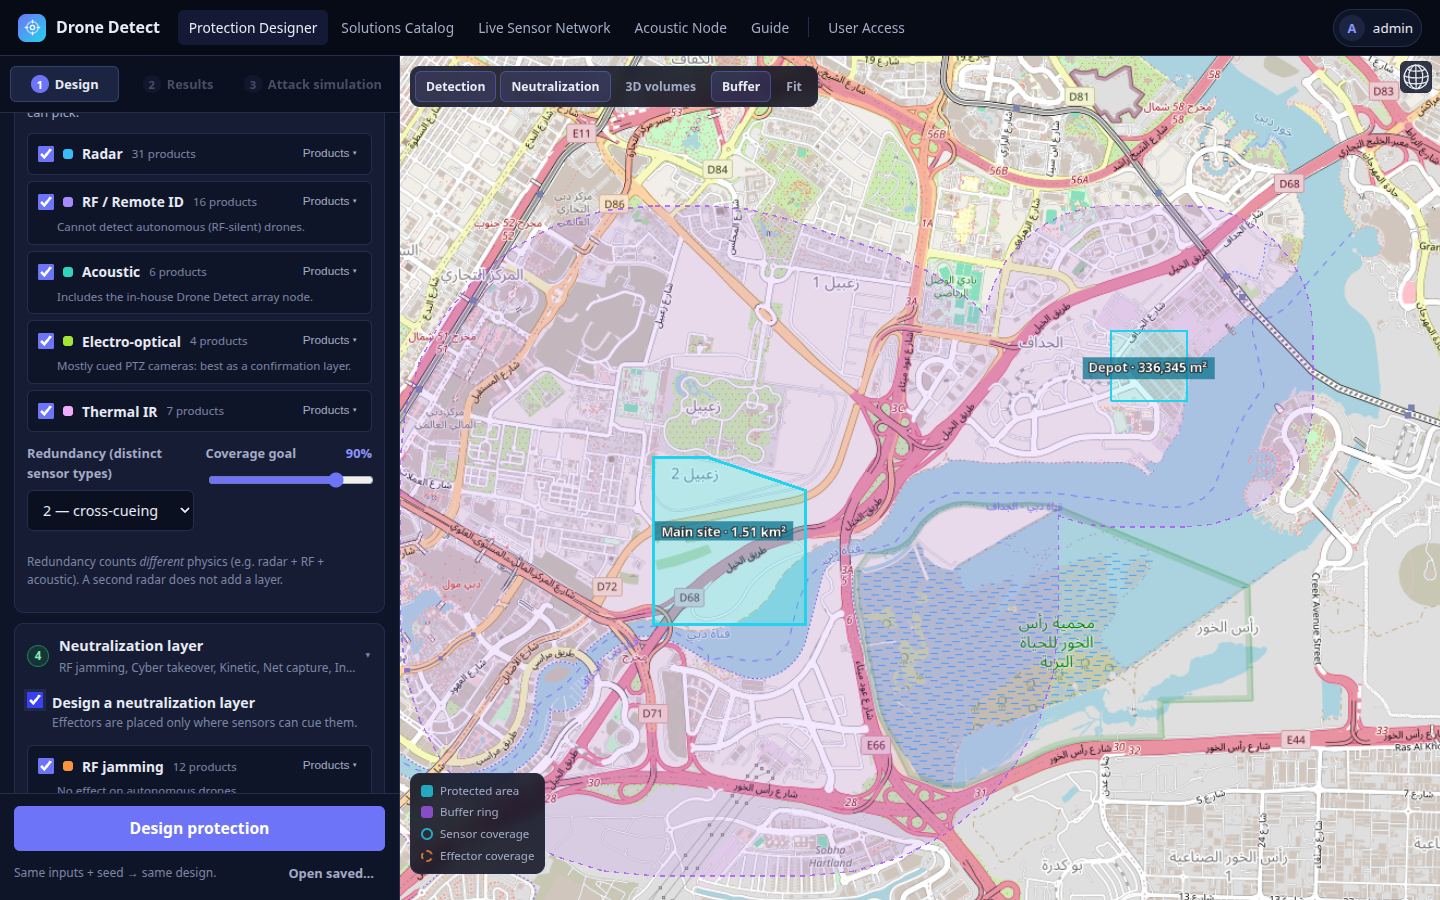Click the Drone Detect brand title
1440x900 pixels.
click(108, 28)
